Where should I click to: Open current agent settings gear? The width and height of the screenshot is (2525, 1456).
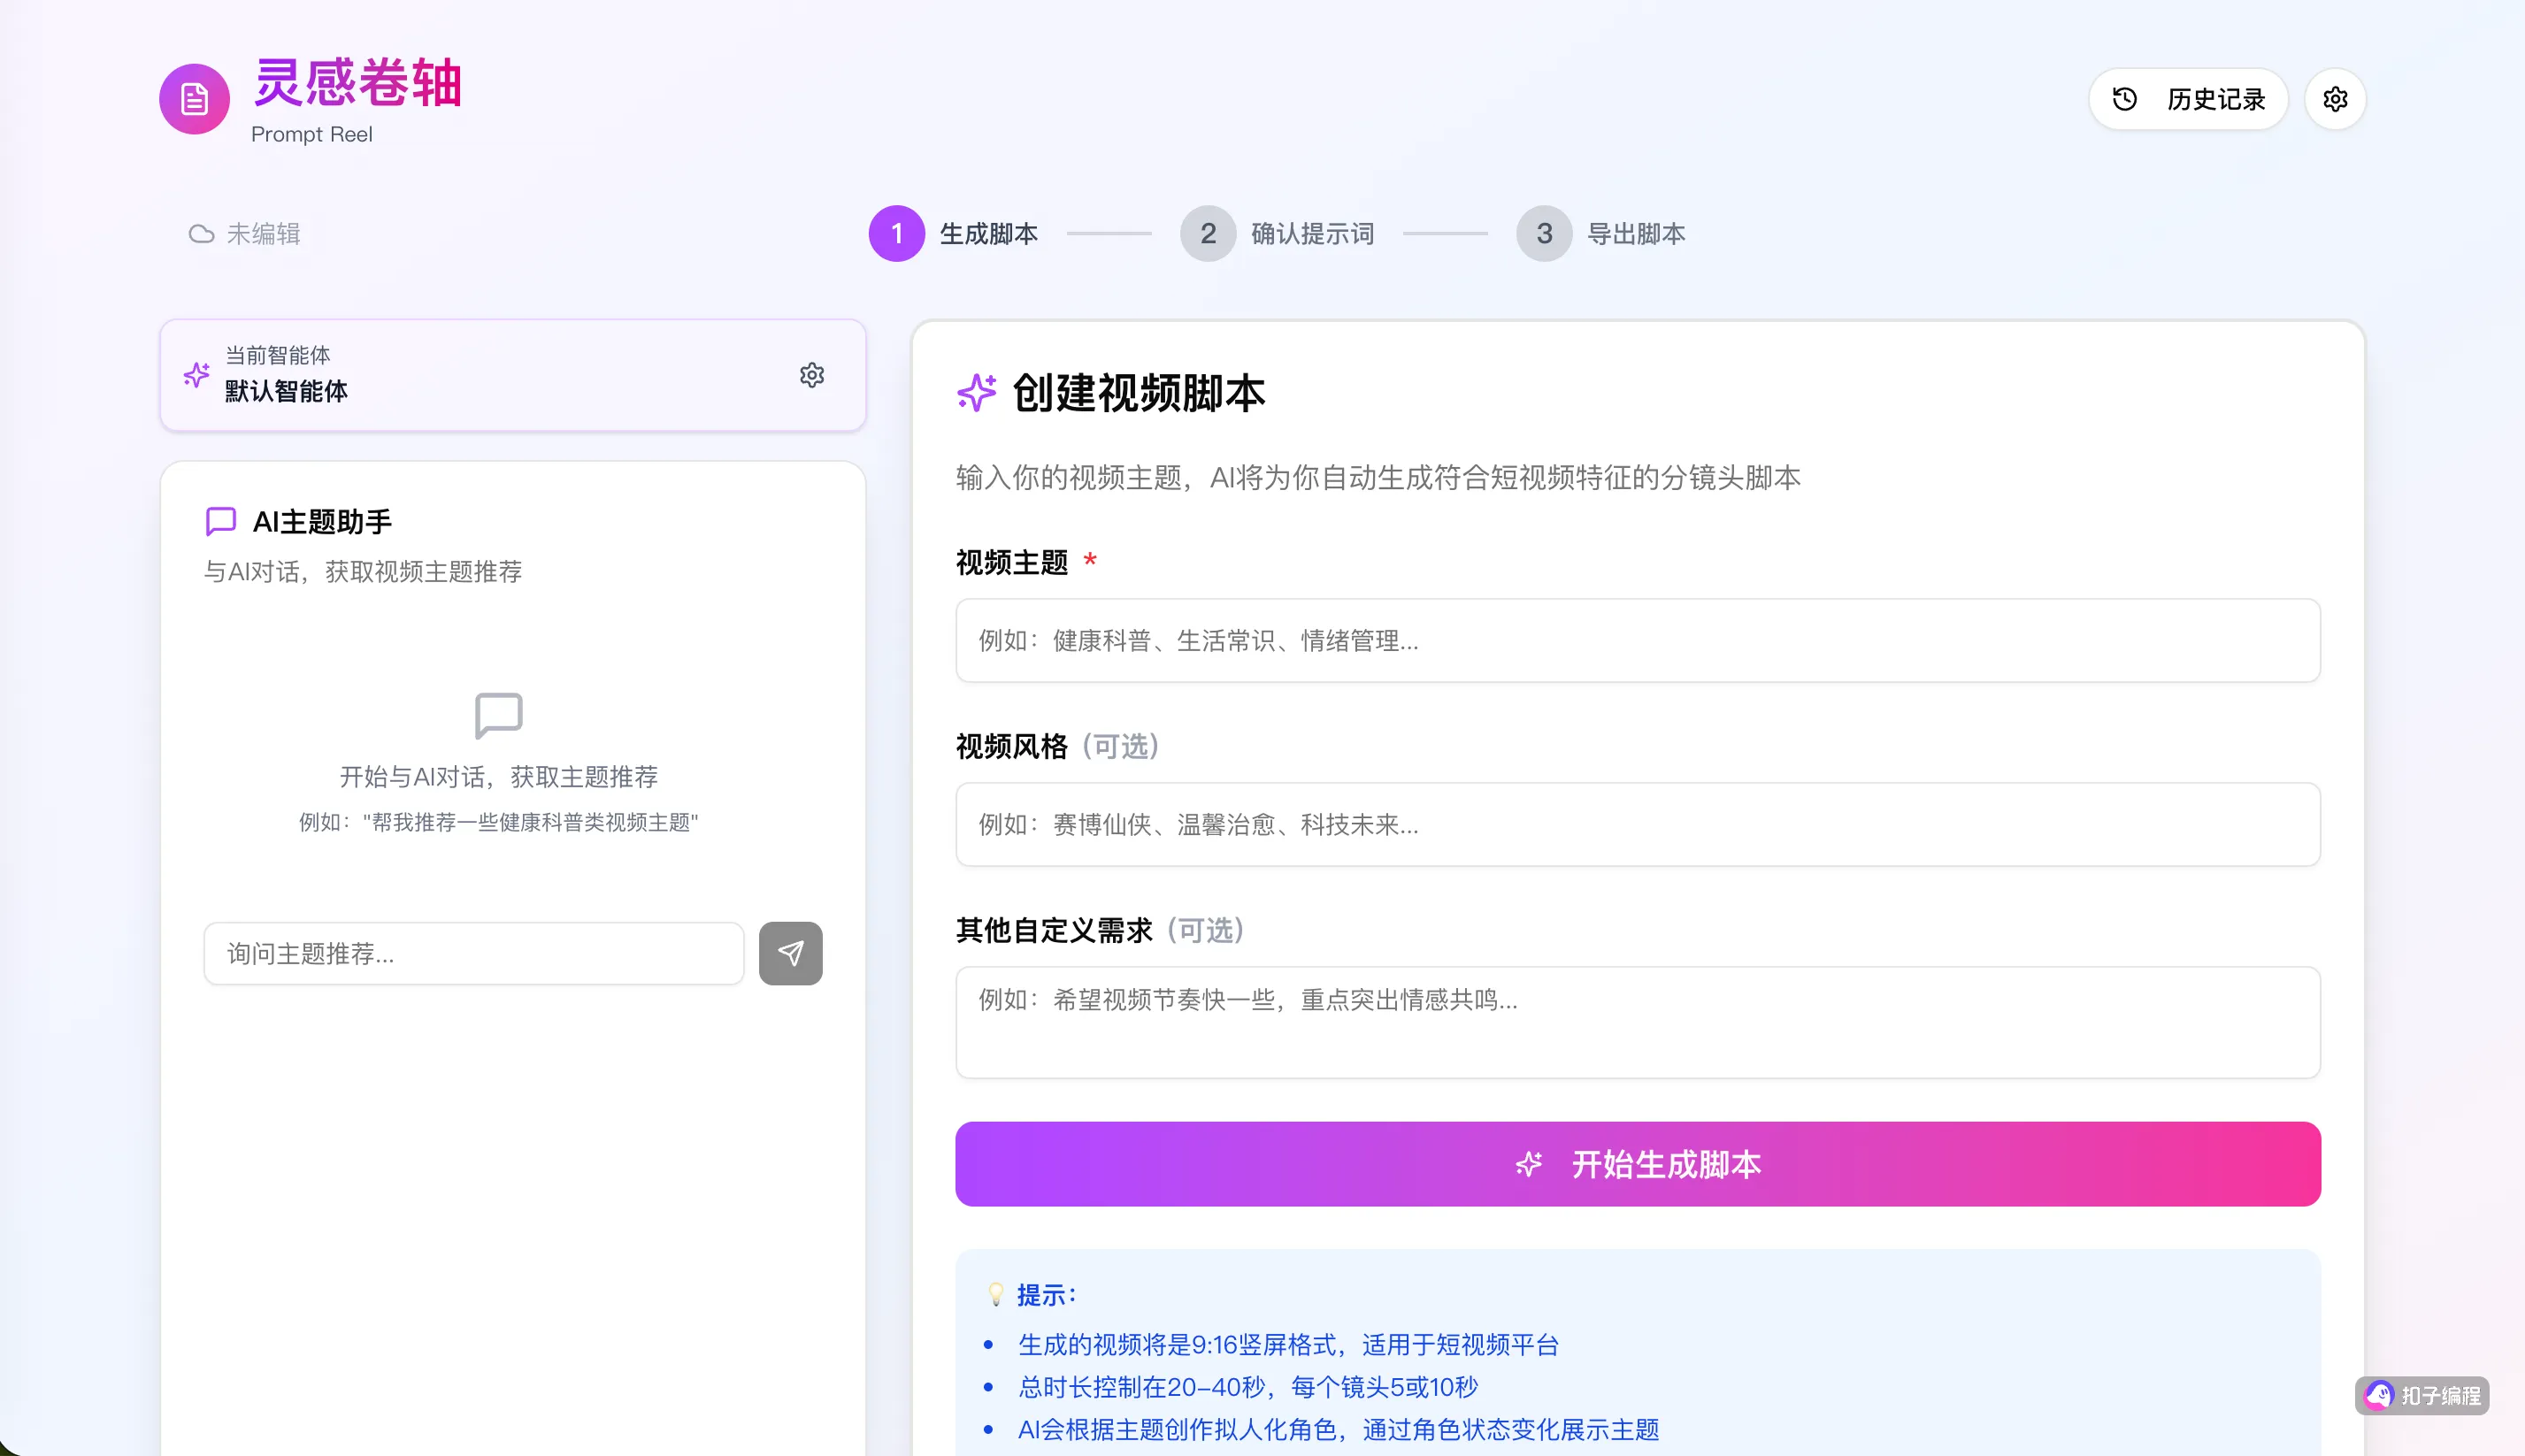click(x=811, y=375)
